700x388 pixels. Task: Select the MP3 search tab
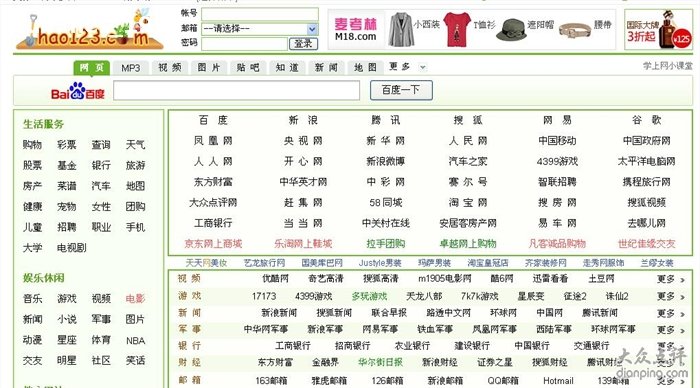[x=130, y=68]
